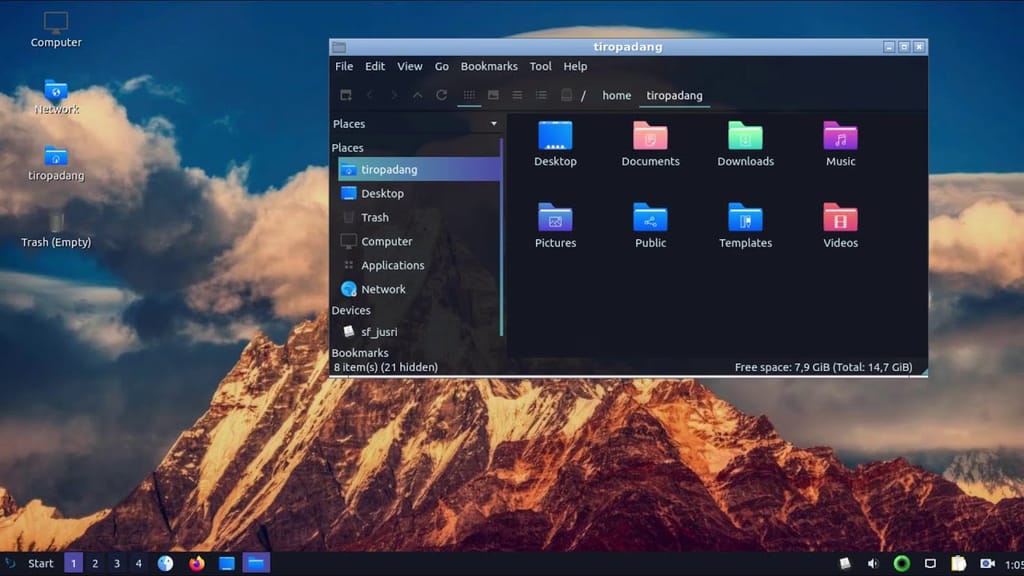Click the home path button
The width and height of the screenshot is (1024, 576).
617,96
